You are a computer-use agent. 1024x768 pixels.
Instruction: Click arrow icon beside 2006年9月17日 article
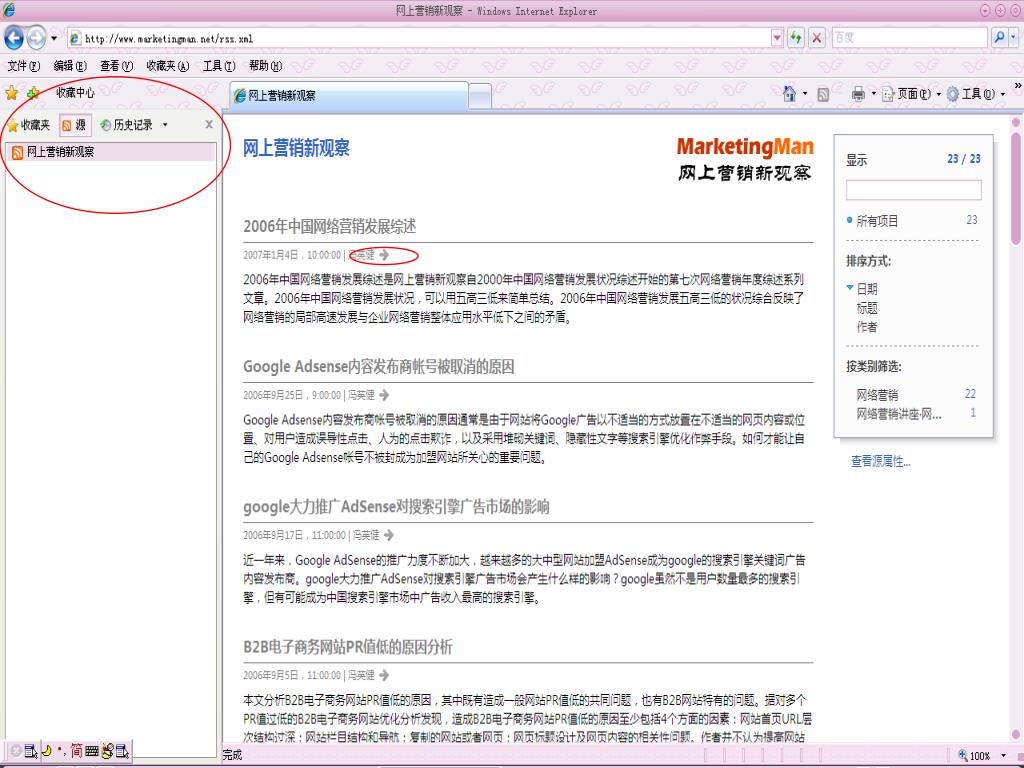[x=389, y=535]
